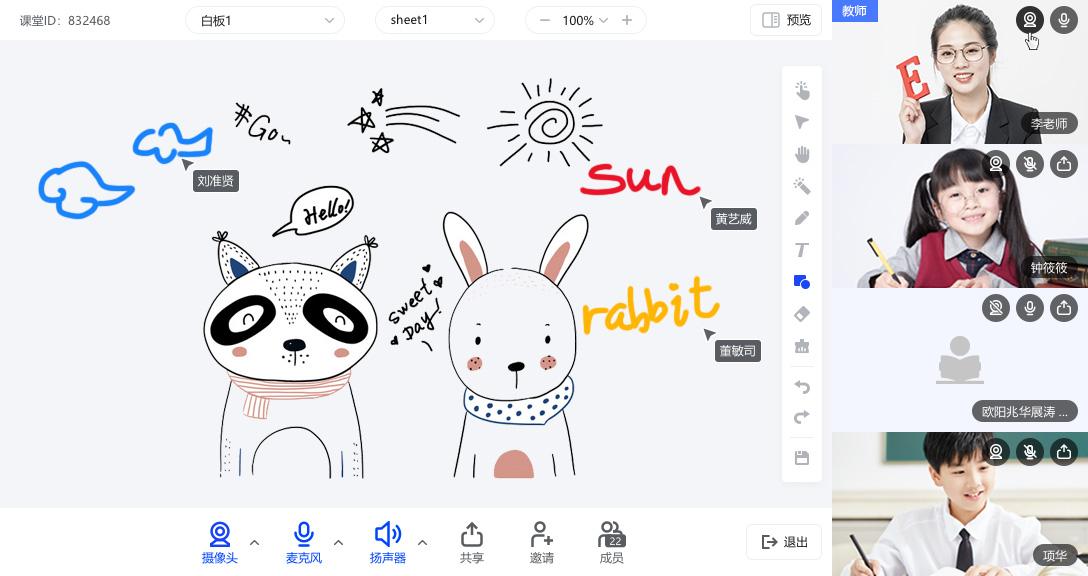Turn off your 摄像头 camera
The image size is (1088, 576).
[x=220, y=542]
